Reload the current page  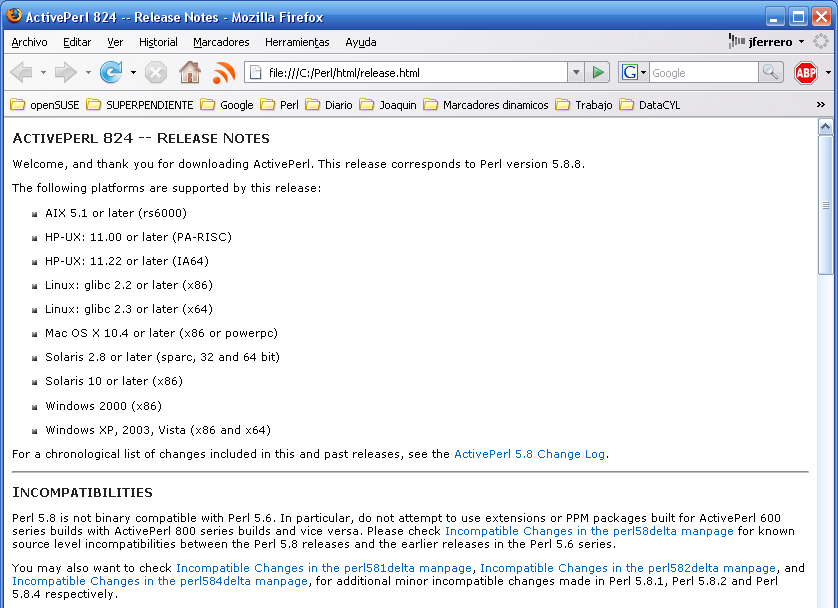point(111,72)
